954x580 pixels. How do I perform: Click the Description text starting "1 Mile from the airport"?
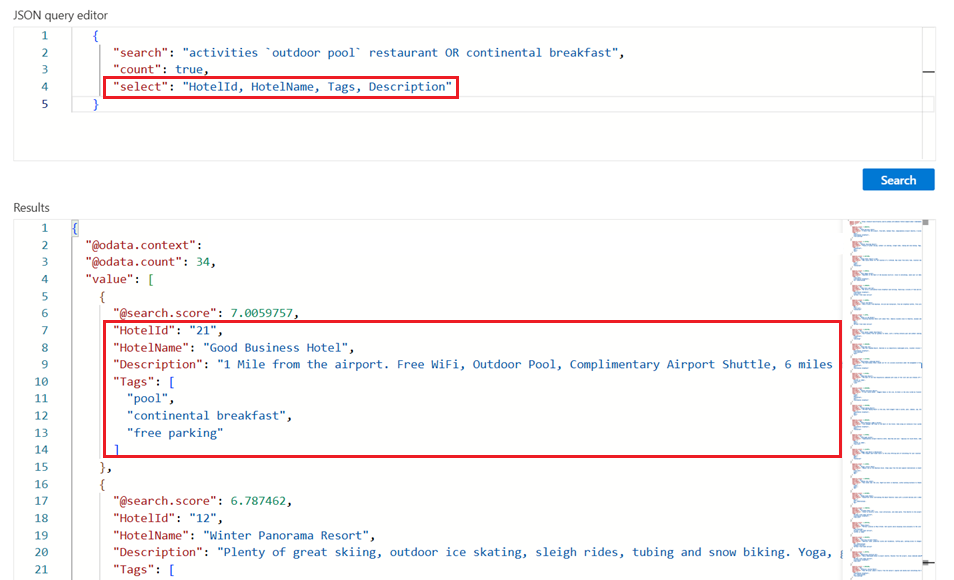click(524, 364)
